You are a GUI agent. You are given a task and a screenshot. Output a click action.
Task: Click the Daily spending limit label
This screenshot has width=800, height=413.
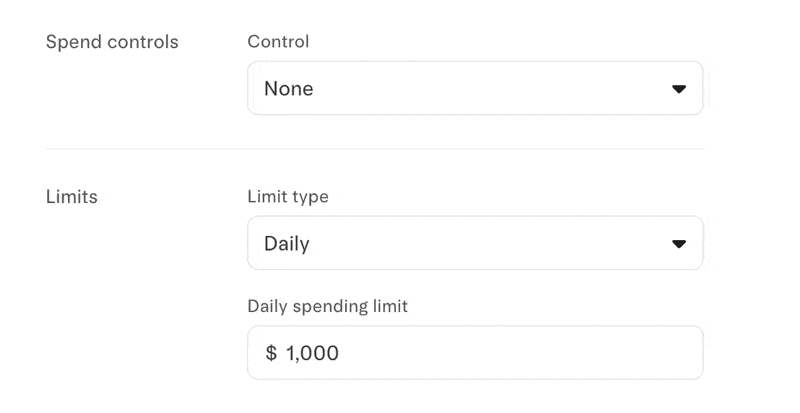click(x=328, y=306)
